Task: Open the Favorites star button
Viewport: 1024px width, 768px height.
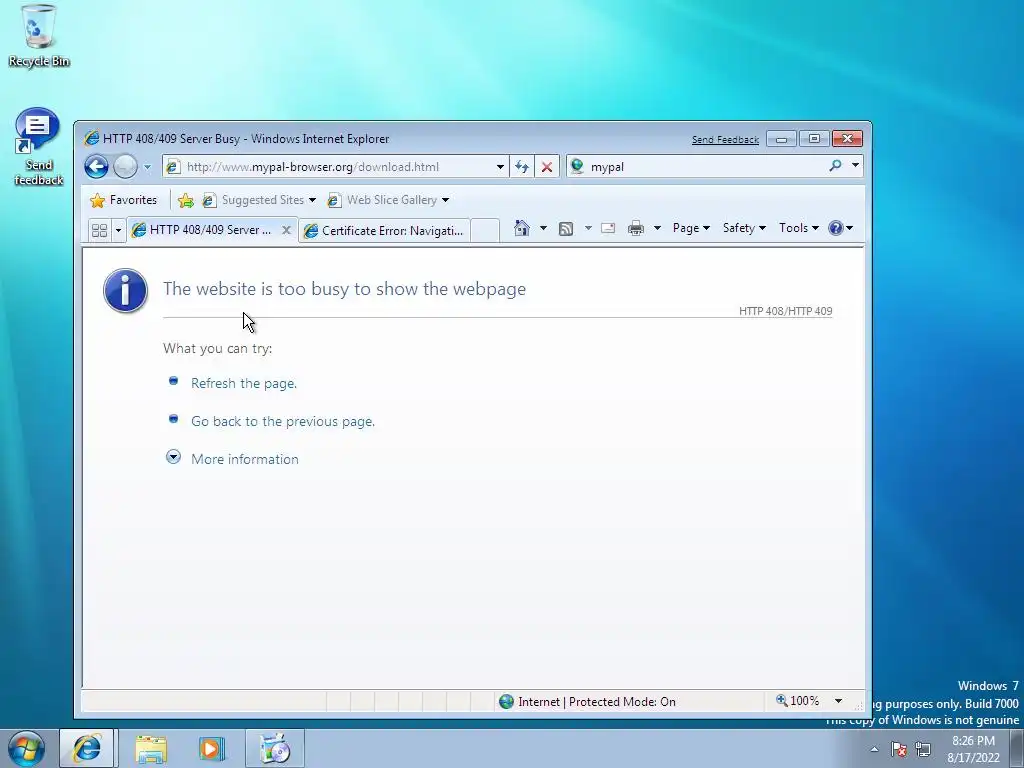Action: click(x=123, y=200)
